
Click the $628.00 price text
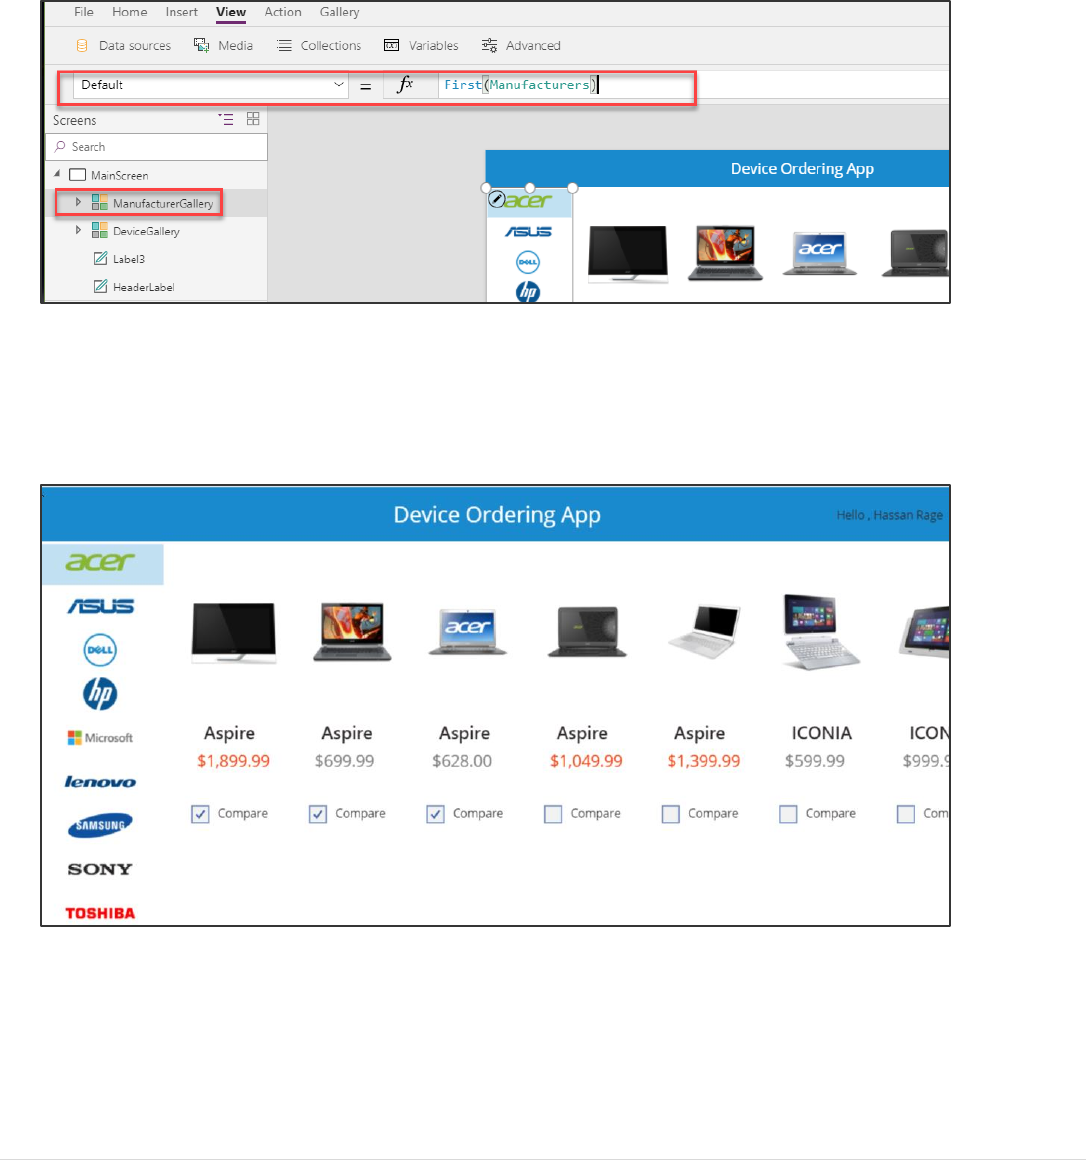point(462,761)
